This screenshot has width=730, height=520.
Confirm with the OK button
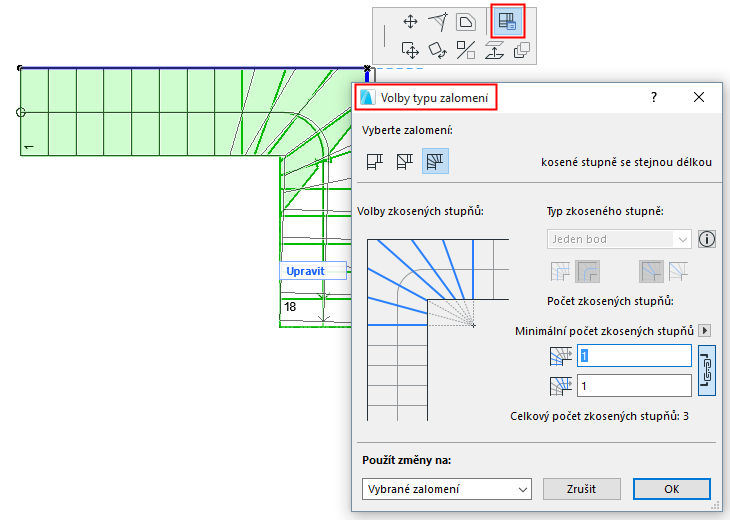[x=671, y=489]
